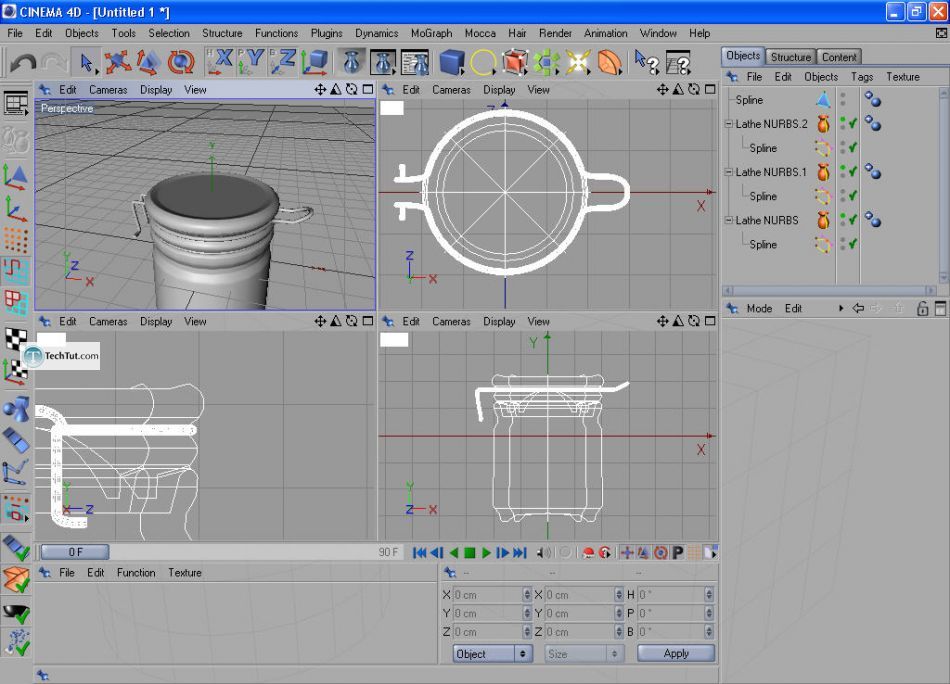Toggle visibility dots of top Spline object
The width and height of the screenshot is (950, 684).
click(x=843, y=99)
